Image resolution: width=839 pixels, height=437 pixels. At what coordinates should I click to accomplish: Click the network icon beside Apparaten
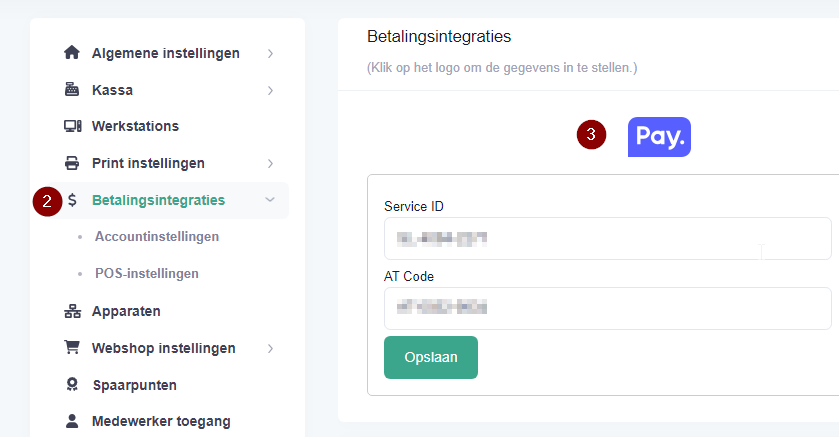pyautogui.click(x=72, y=311)
